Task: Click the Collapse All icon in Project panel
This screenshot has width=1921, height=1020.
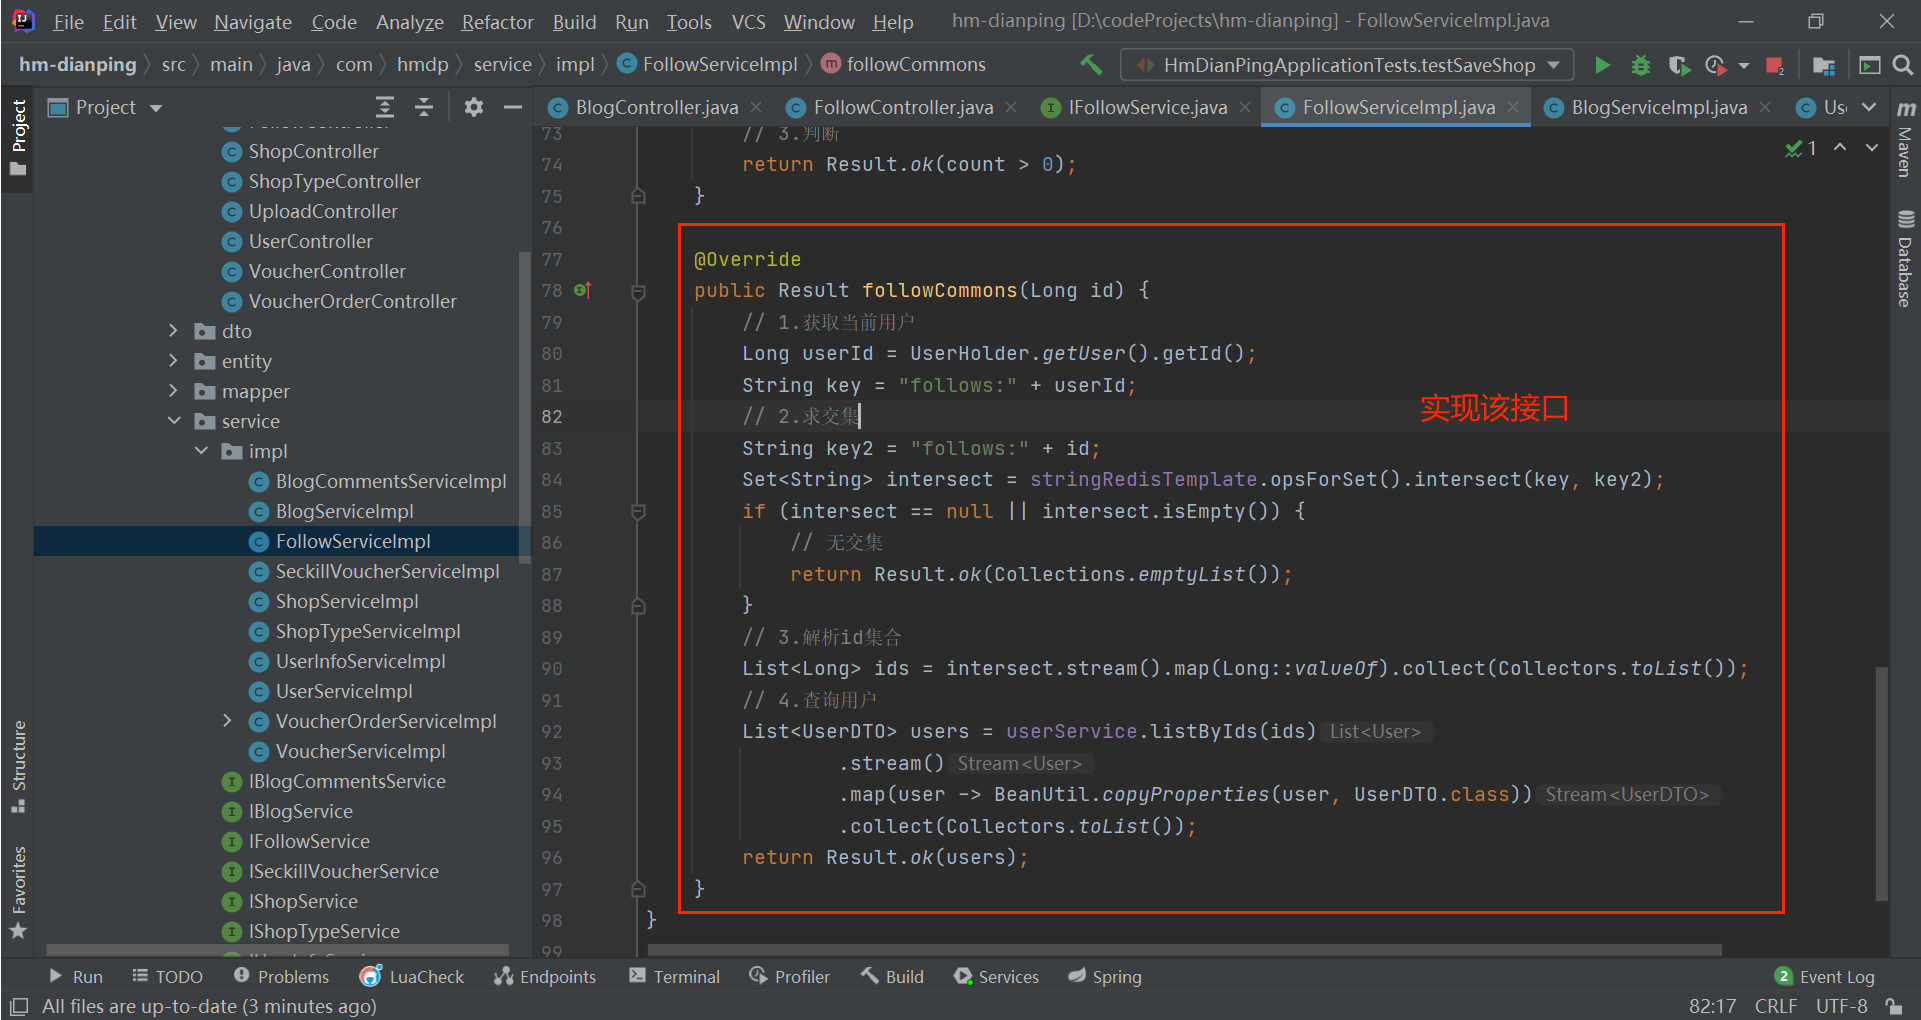Action: click(x=424, y=107)
